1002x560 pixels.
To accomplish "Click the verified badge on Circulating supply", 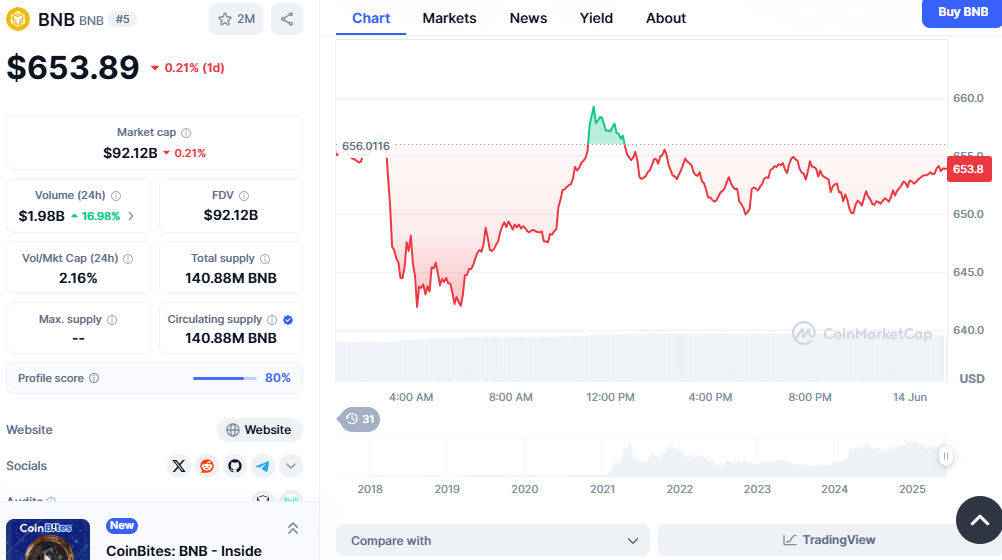I will point(288,320).
